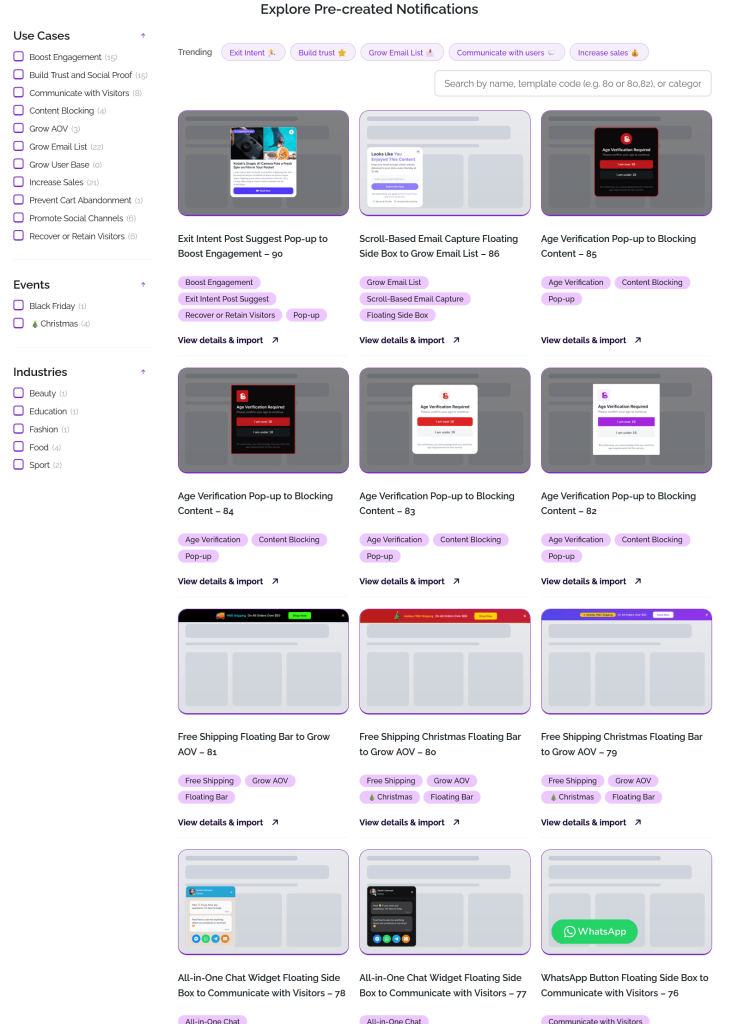
Task: Open the Scroll-Based Email Capture preview thumbnail
Action: click(x=445, y=163)
